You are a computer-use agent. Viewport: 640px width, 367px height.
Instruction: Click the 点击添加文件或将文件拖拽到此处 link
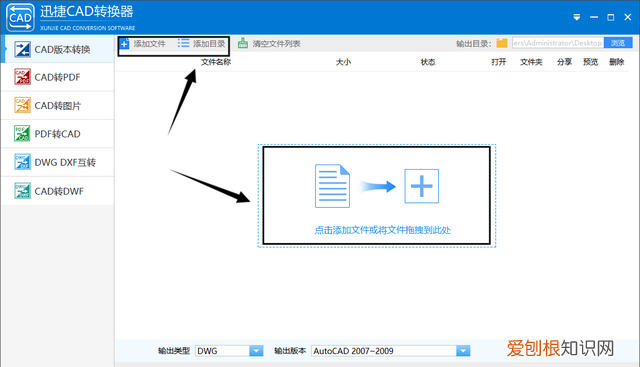click(x=382, y=230)
